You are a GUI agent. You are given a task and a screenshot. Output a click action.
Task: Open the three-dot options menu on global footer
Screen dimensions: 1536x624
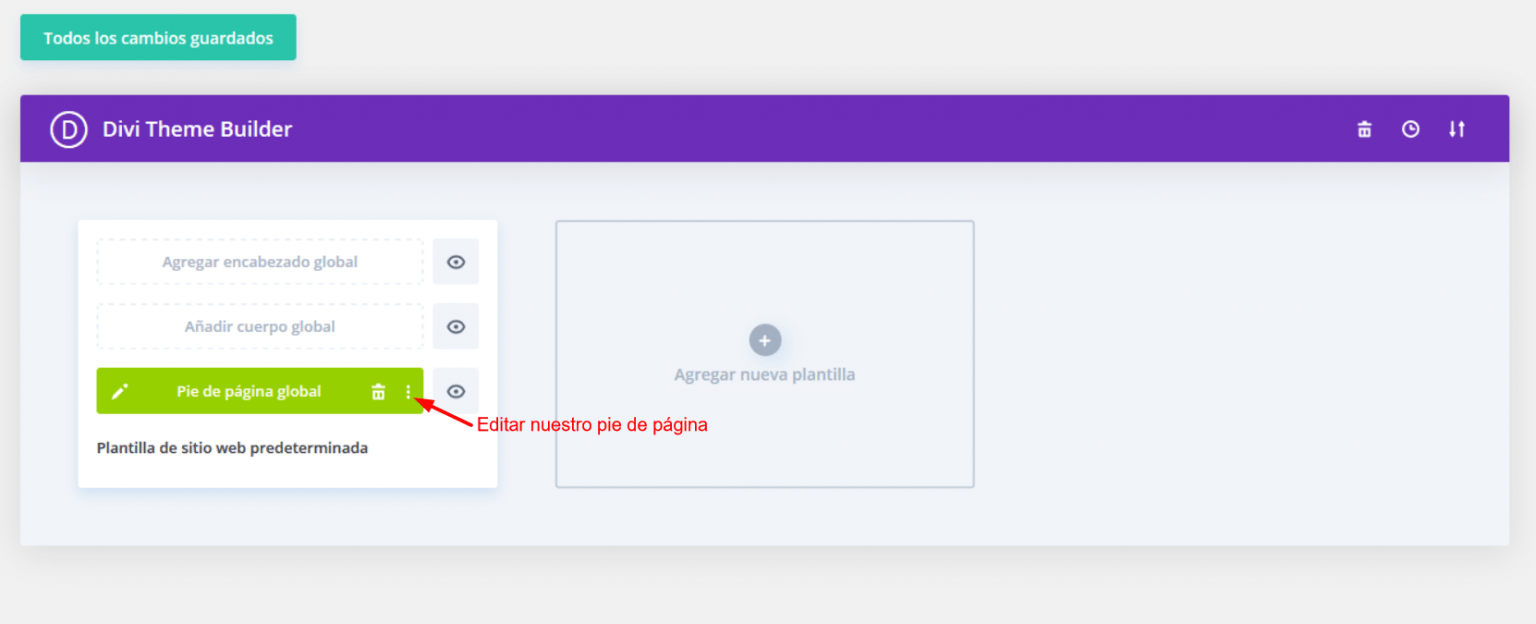(408, 392)
